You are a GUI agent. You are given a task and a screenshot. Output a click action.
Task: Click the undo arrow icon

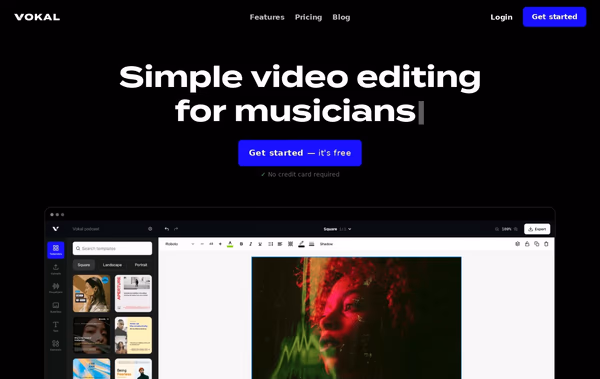[x=166, y=229]
